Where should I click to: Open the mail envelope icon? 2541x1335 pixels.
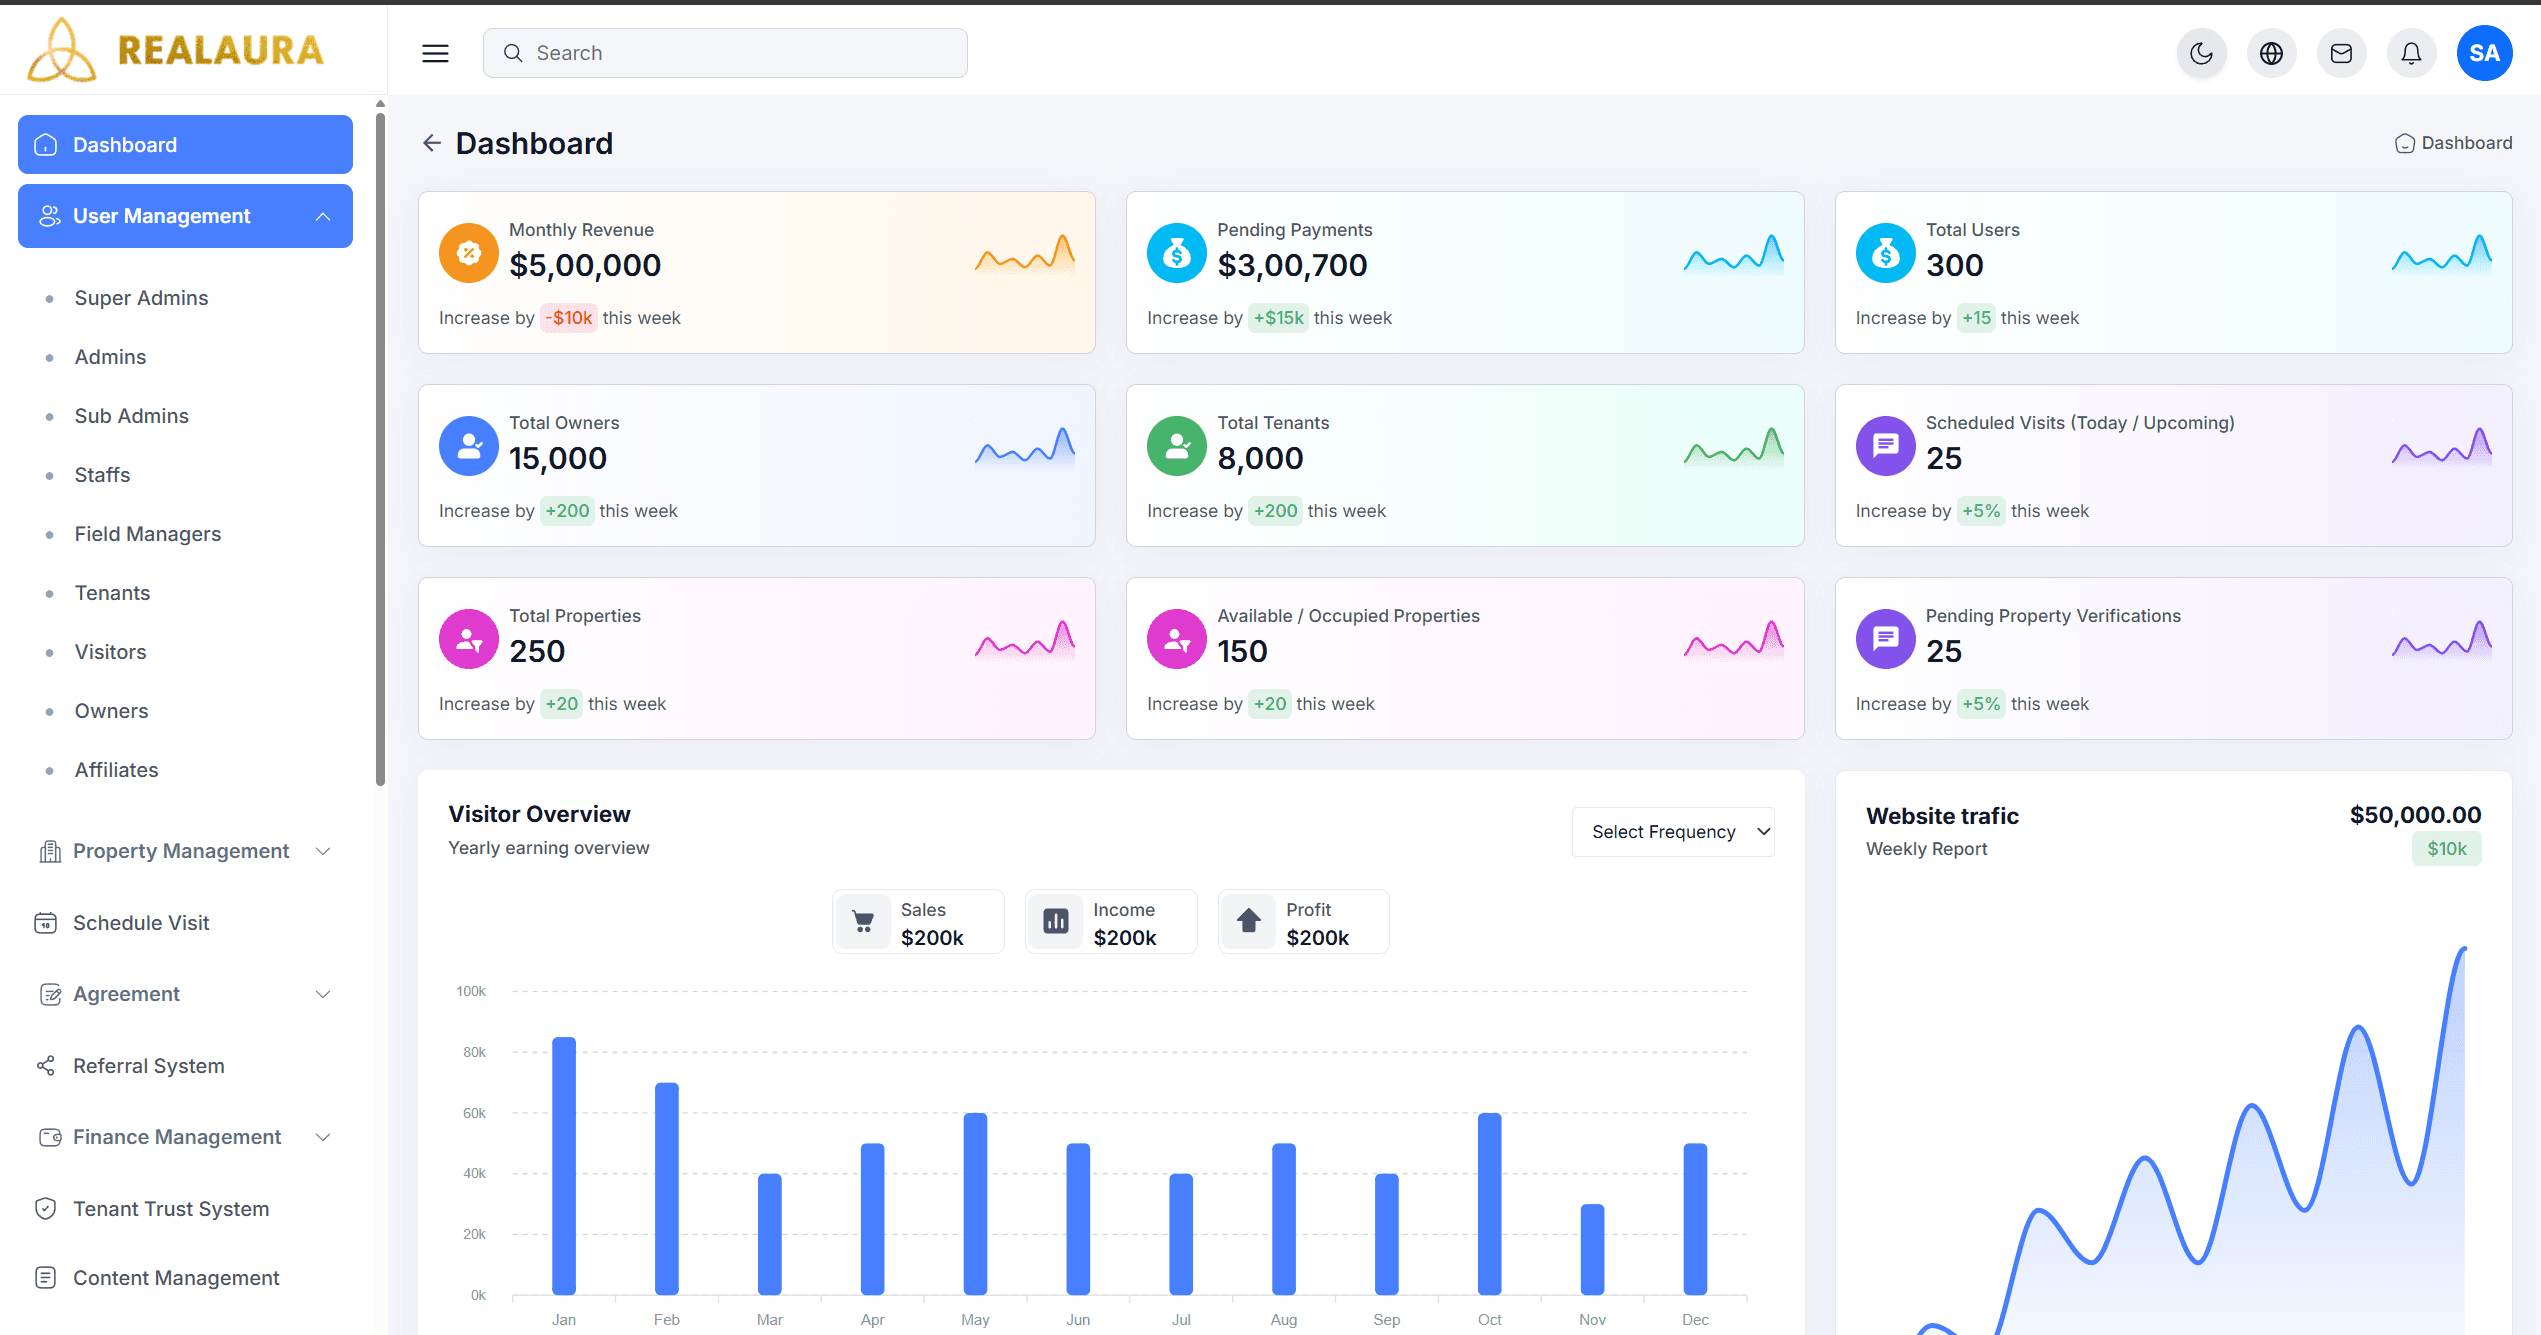coord(2341,53)
